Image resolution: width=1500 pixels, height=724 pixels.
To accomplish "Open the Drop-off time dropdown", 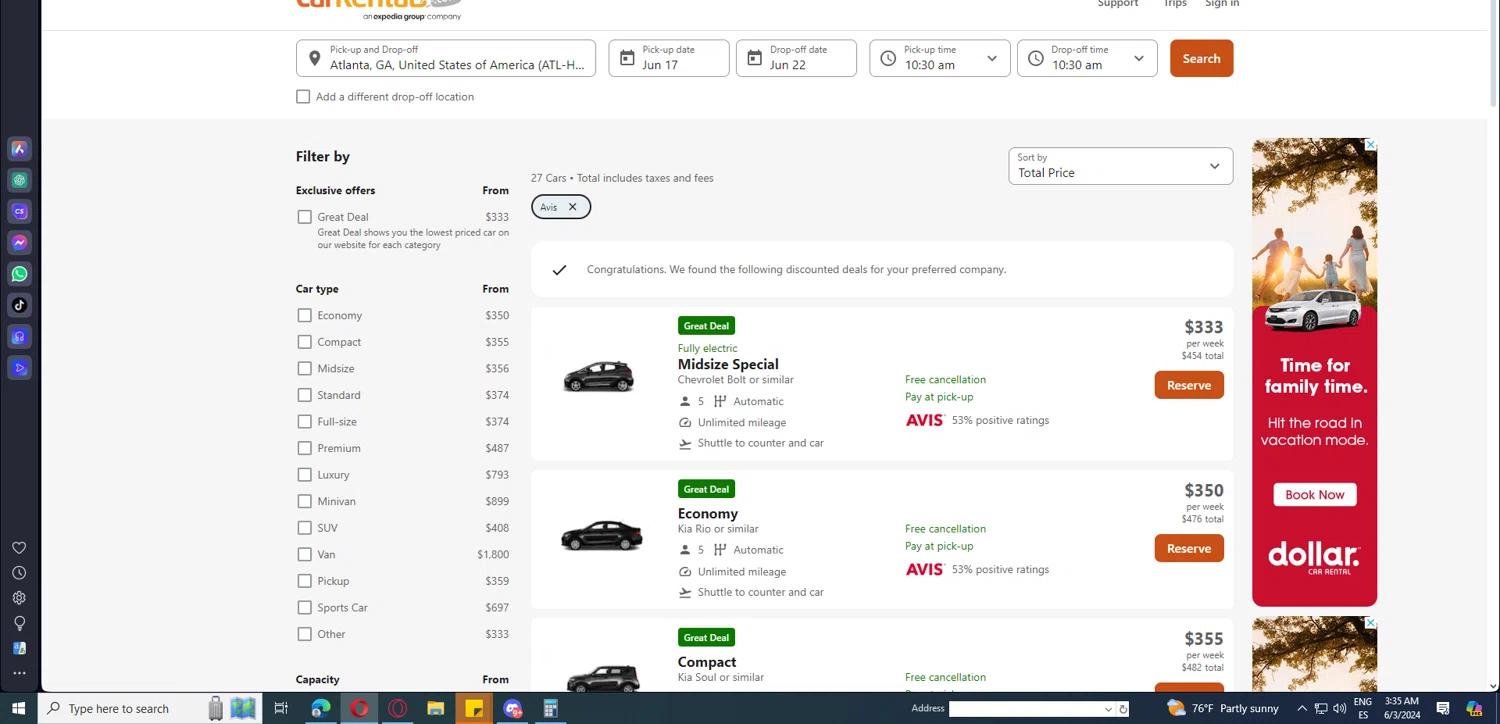I will pyautogui.click(x=1086, y=59).
